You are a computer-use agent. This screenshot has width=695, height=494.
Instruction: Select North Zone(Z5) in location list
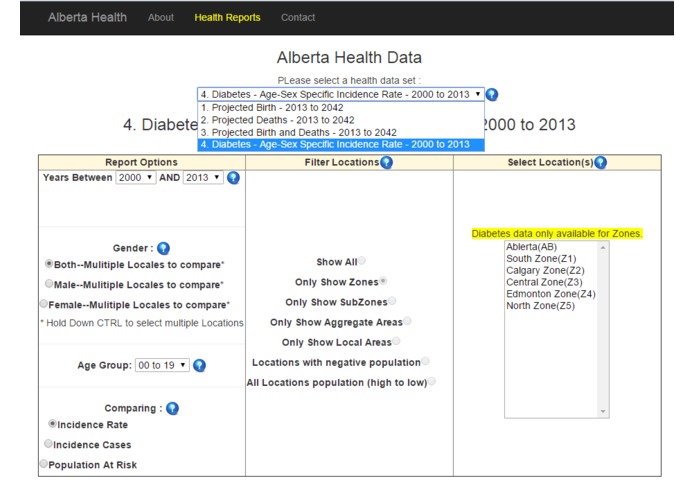click(x=551, y=306)
